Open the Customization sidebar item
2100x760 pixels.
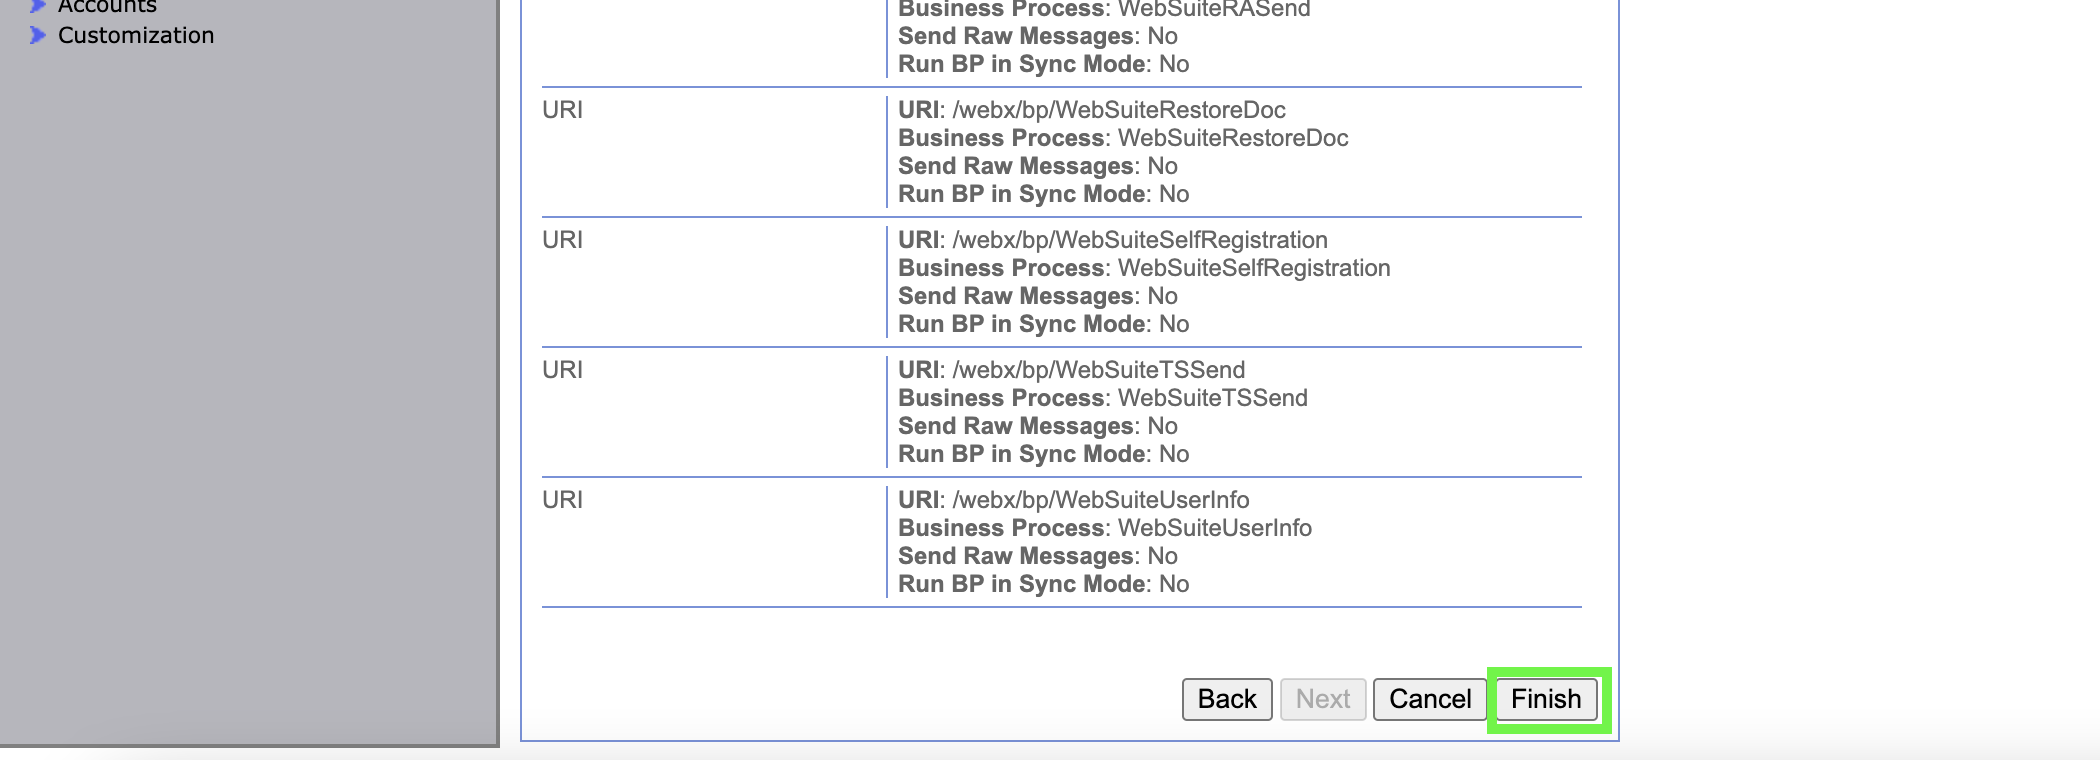(x=136, y=35)
